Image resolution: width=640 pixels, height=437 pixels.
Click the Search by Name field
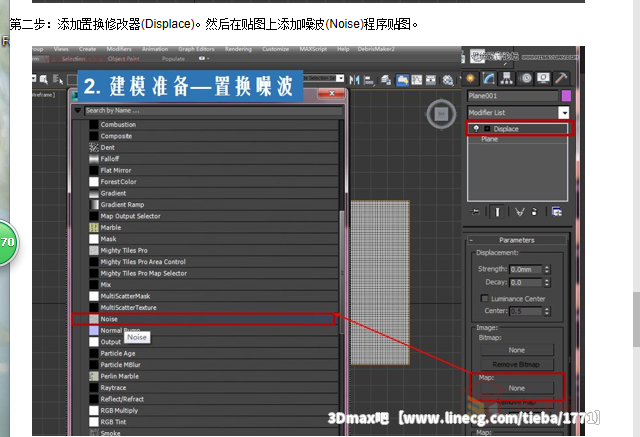tap(213, 110)
